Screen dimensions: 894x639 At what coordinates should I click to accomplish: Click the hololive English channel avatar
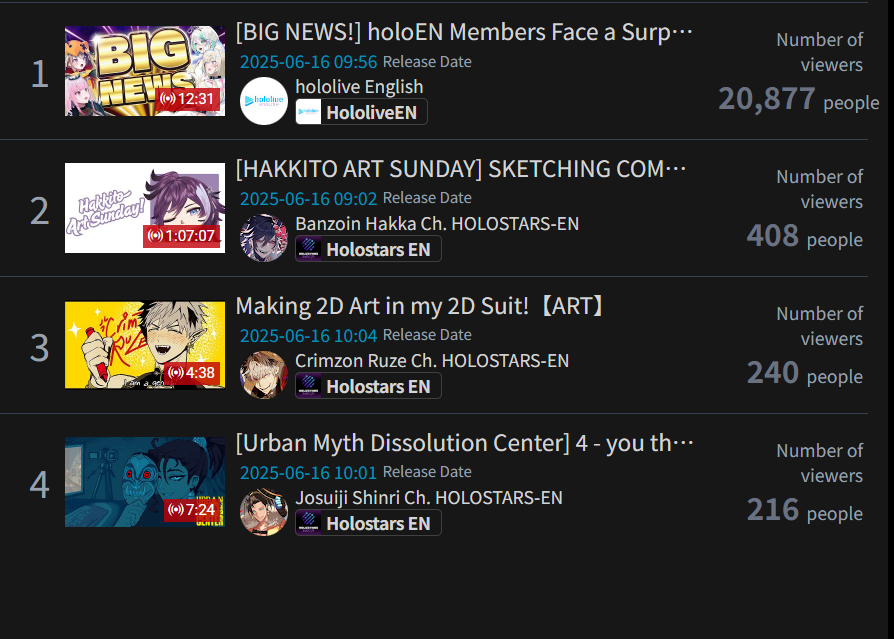263,101
